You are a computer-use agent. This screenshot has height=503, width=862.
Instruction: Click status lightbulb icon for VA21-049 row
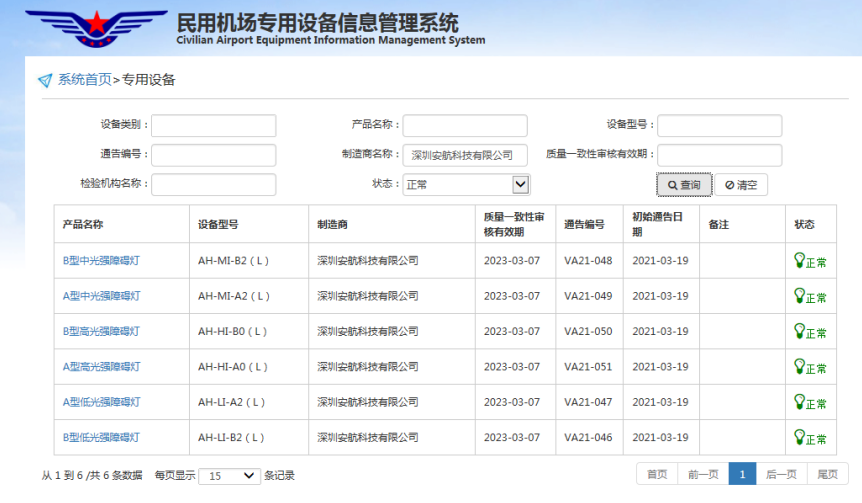click(799, 295)
